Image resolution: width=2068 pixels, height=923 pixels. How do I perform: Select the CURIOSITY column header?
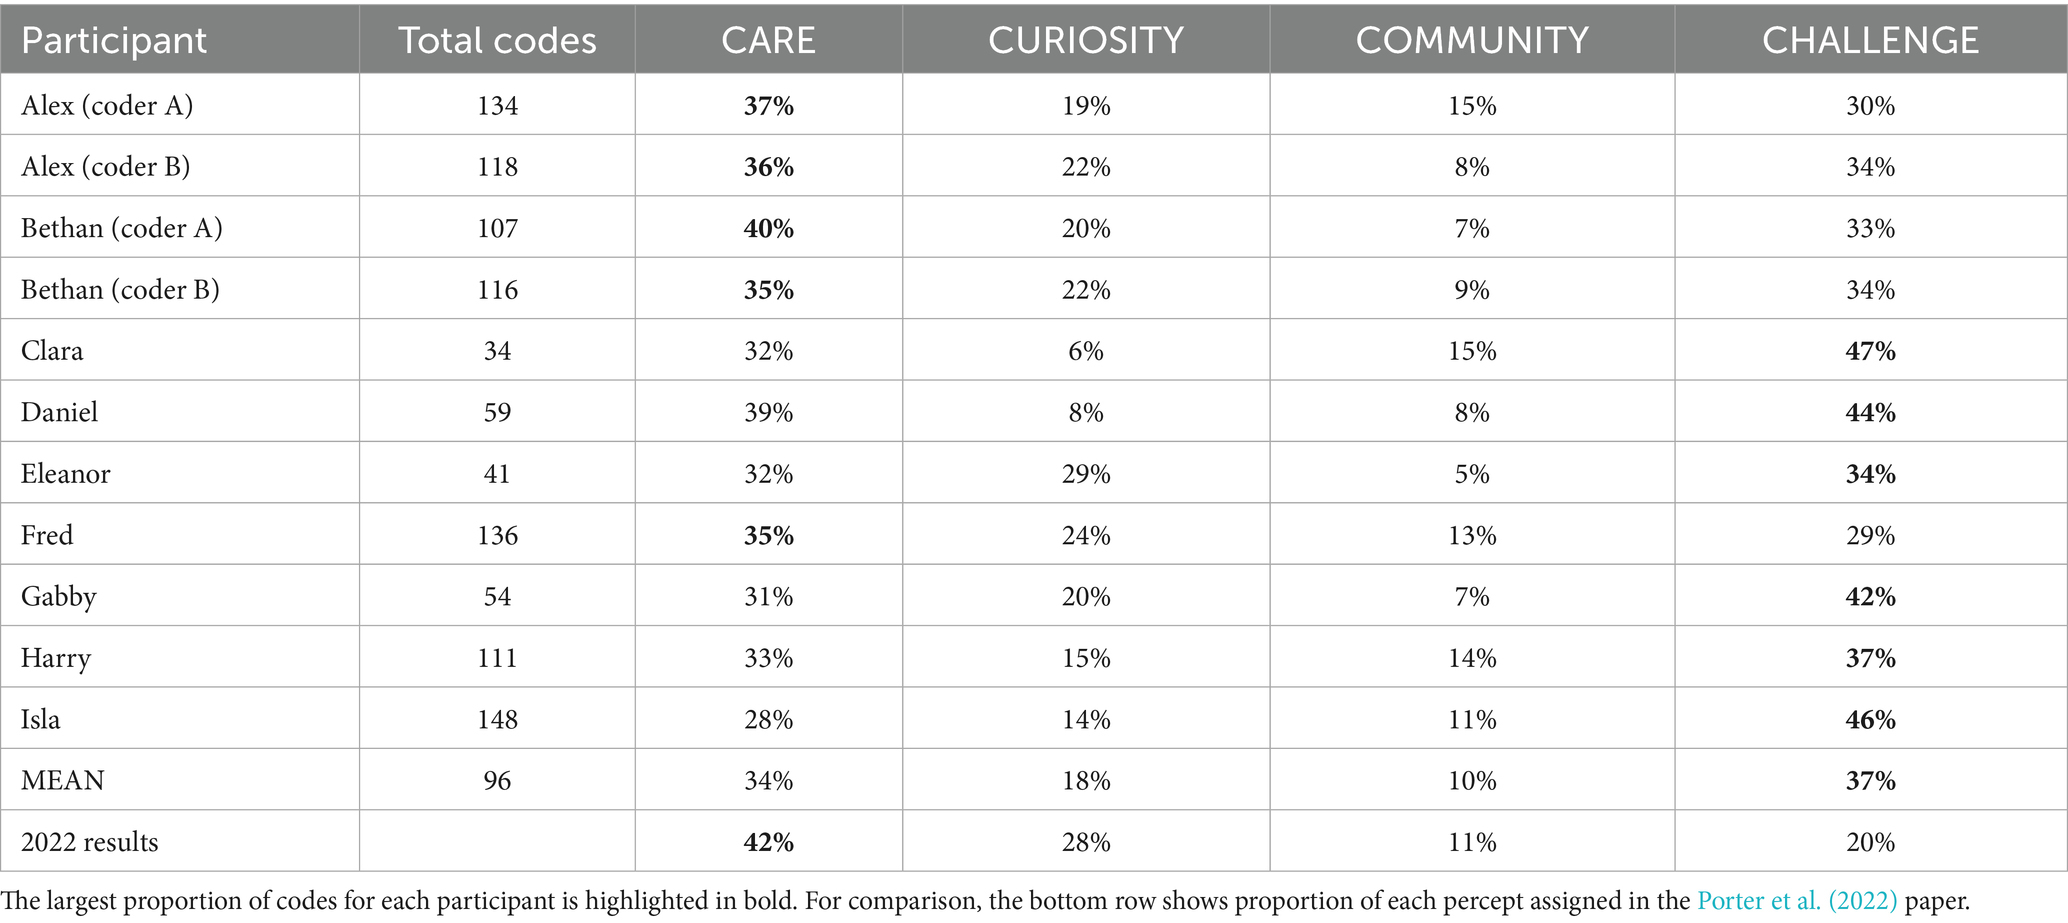point(1086,40)
